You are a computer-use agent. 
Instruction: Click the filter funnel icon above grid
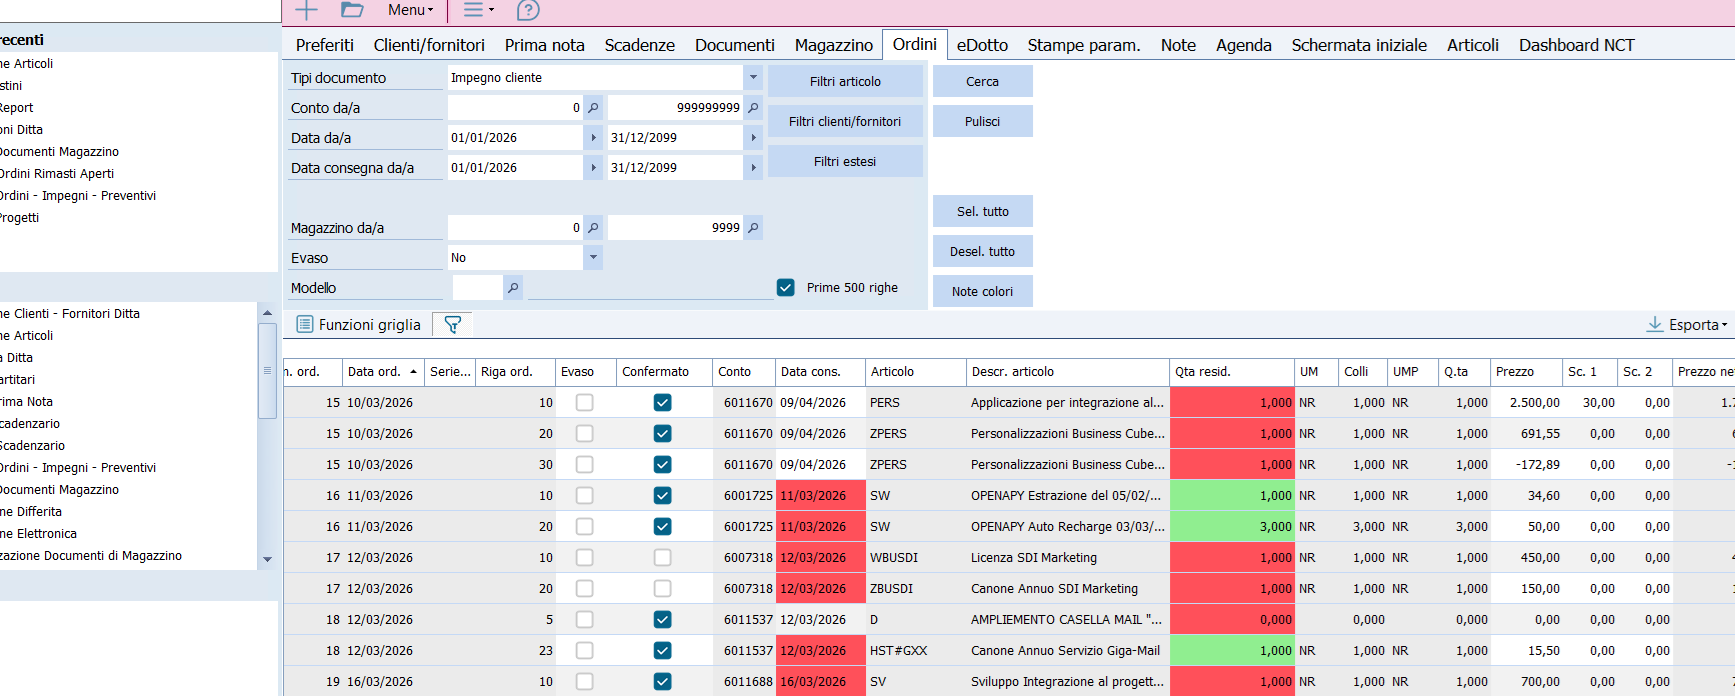[x=453, y=325]
